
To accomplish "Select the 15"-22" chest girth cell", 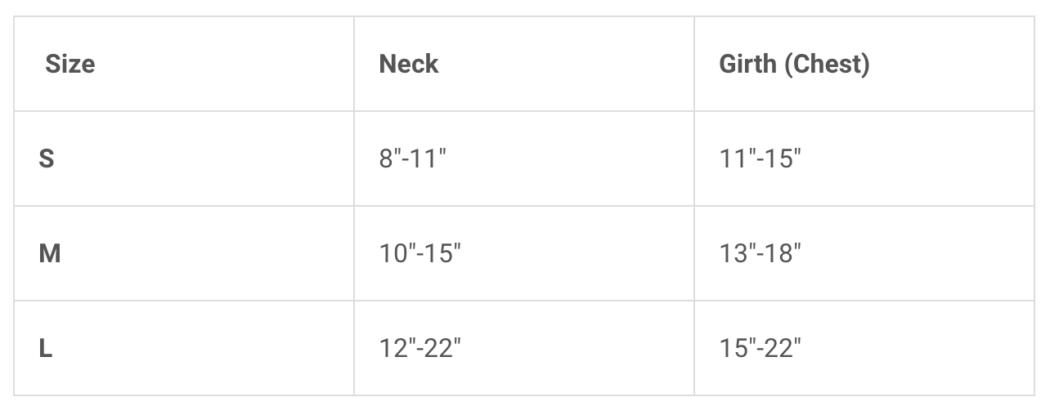I will click(x=760, y=349).
